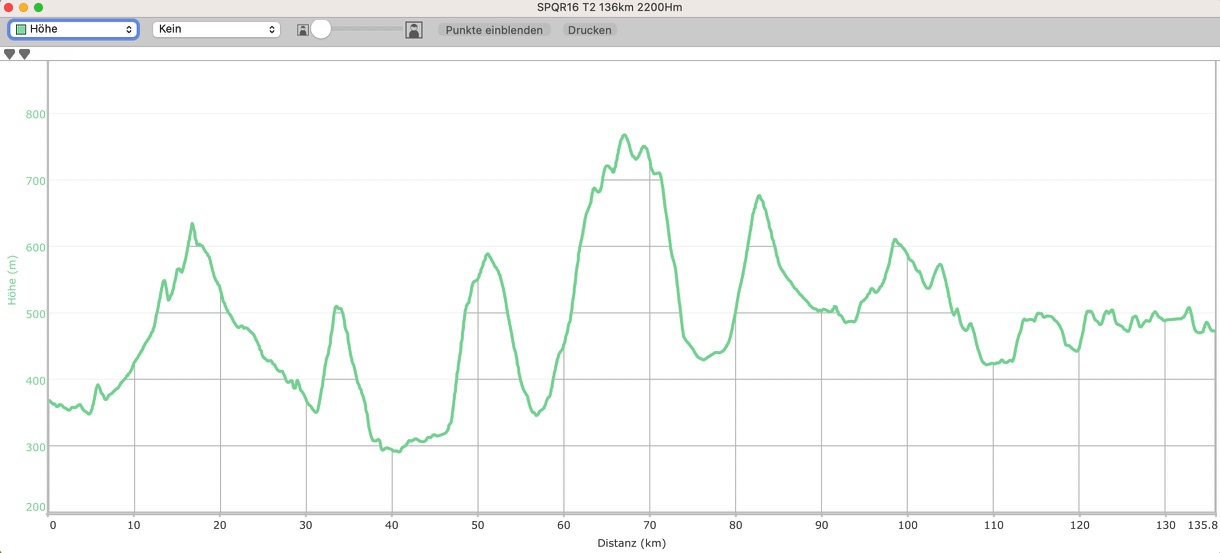Click the small portrait zoom-out icon
1220x553 pixels.
tap(302, 31)
